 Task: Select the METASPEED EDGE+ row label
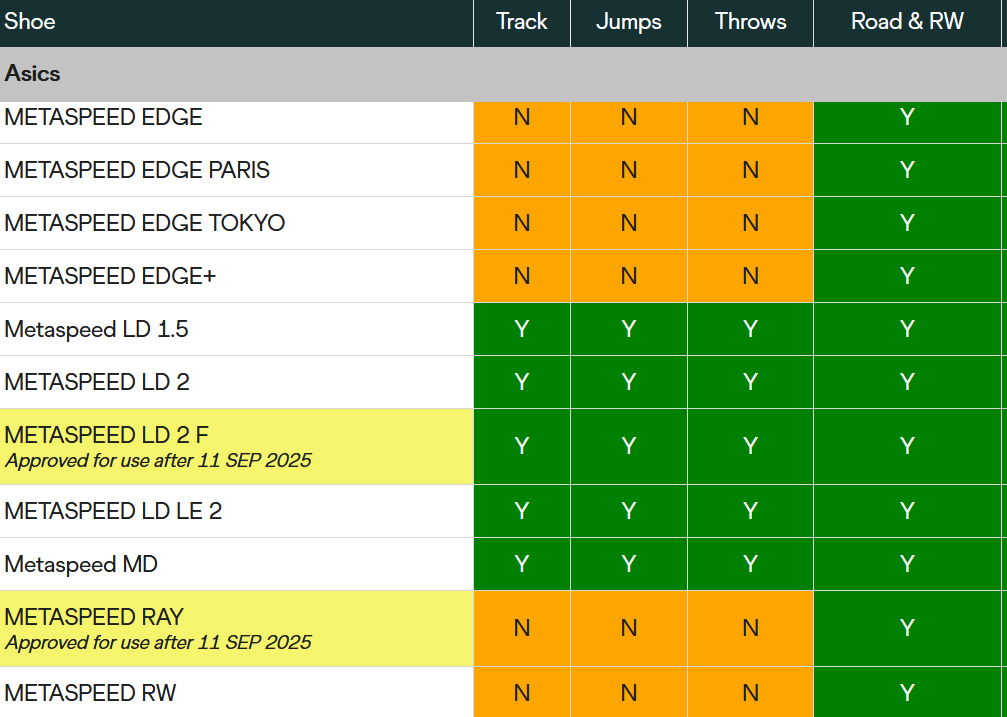(110, 276)
